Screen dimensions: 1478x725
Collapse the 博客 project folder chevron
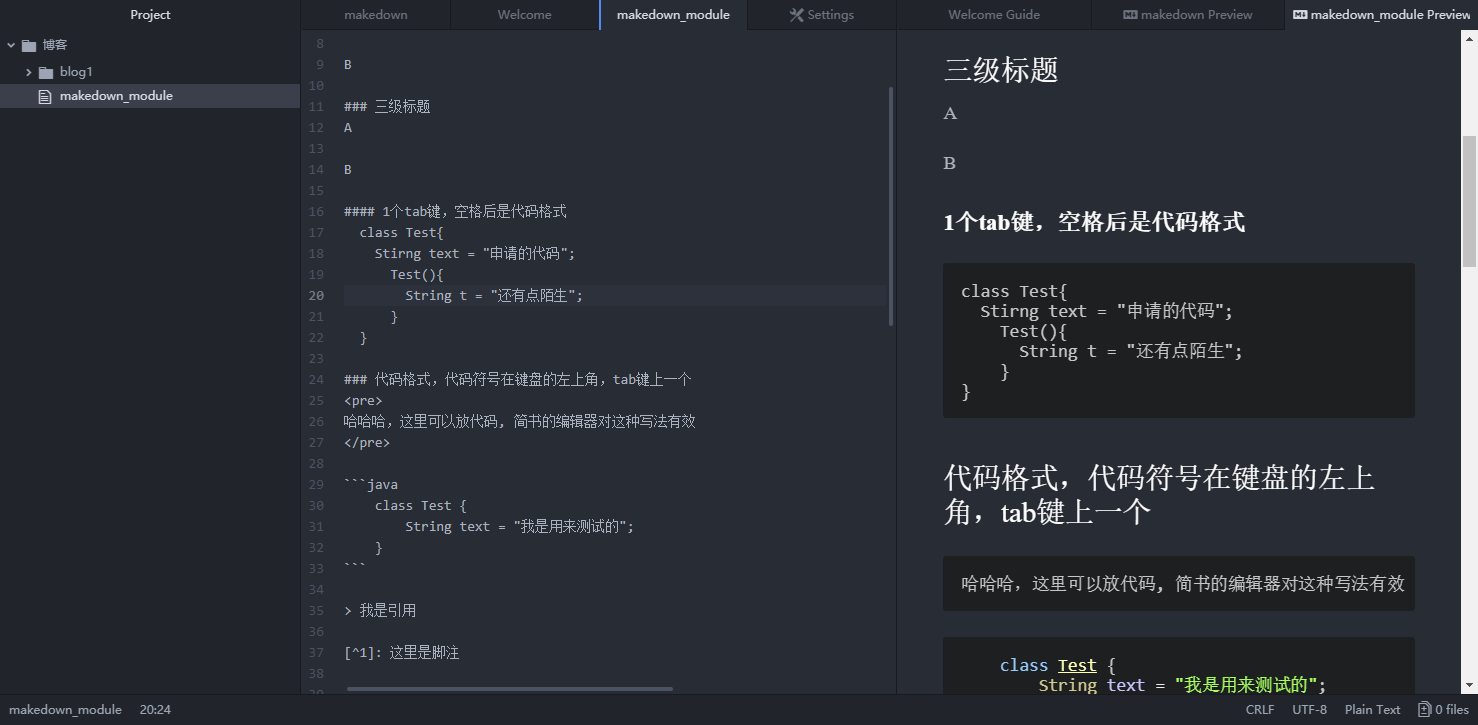[11, 45]
